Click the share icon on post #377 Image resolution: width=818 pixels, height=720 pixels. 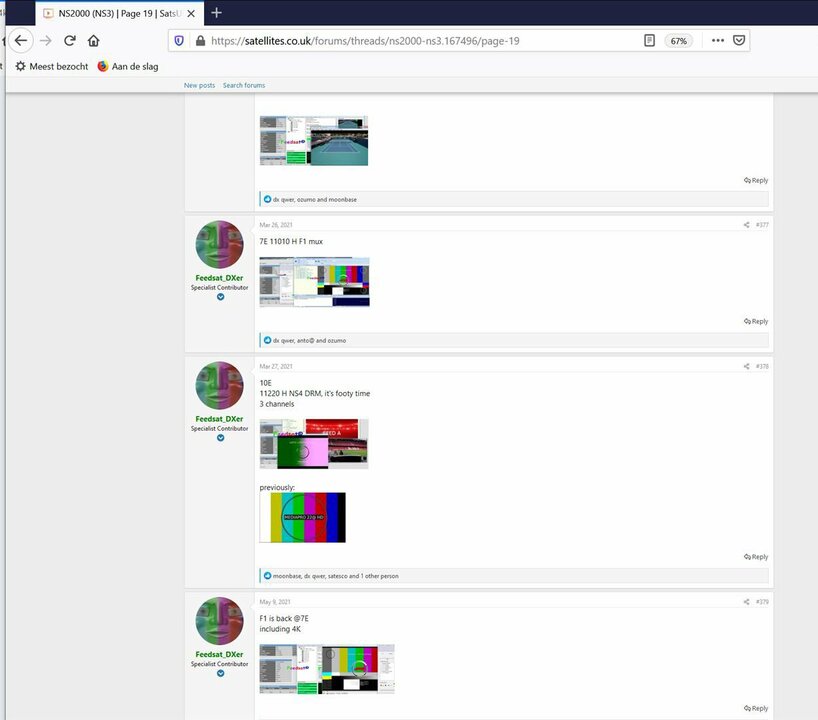click(x=746, y=224)
